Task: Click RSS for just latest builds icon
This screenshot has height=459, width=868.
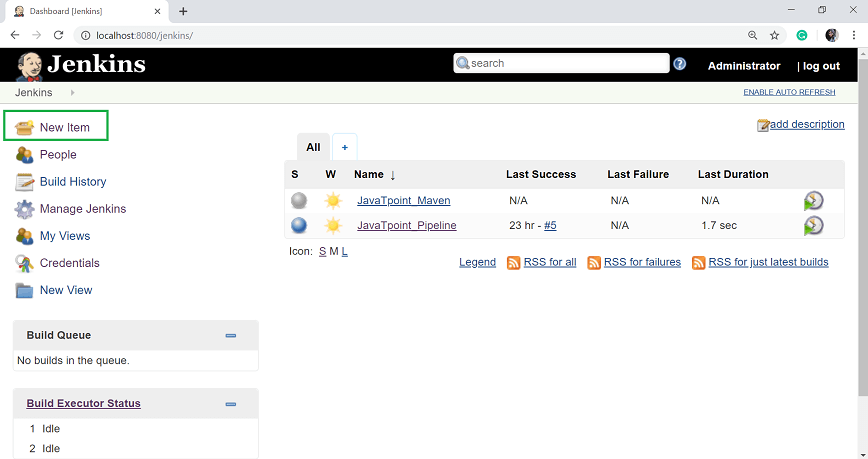Action: [699, 262]
